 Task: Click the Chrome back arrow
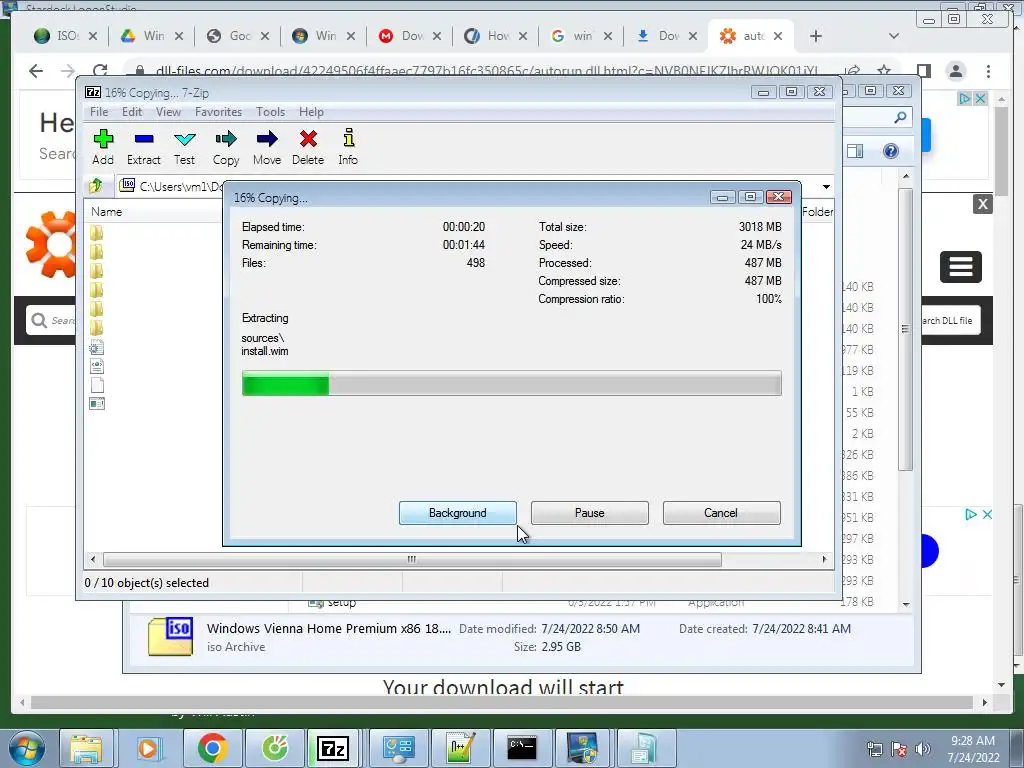tap(36, 71)
